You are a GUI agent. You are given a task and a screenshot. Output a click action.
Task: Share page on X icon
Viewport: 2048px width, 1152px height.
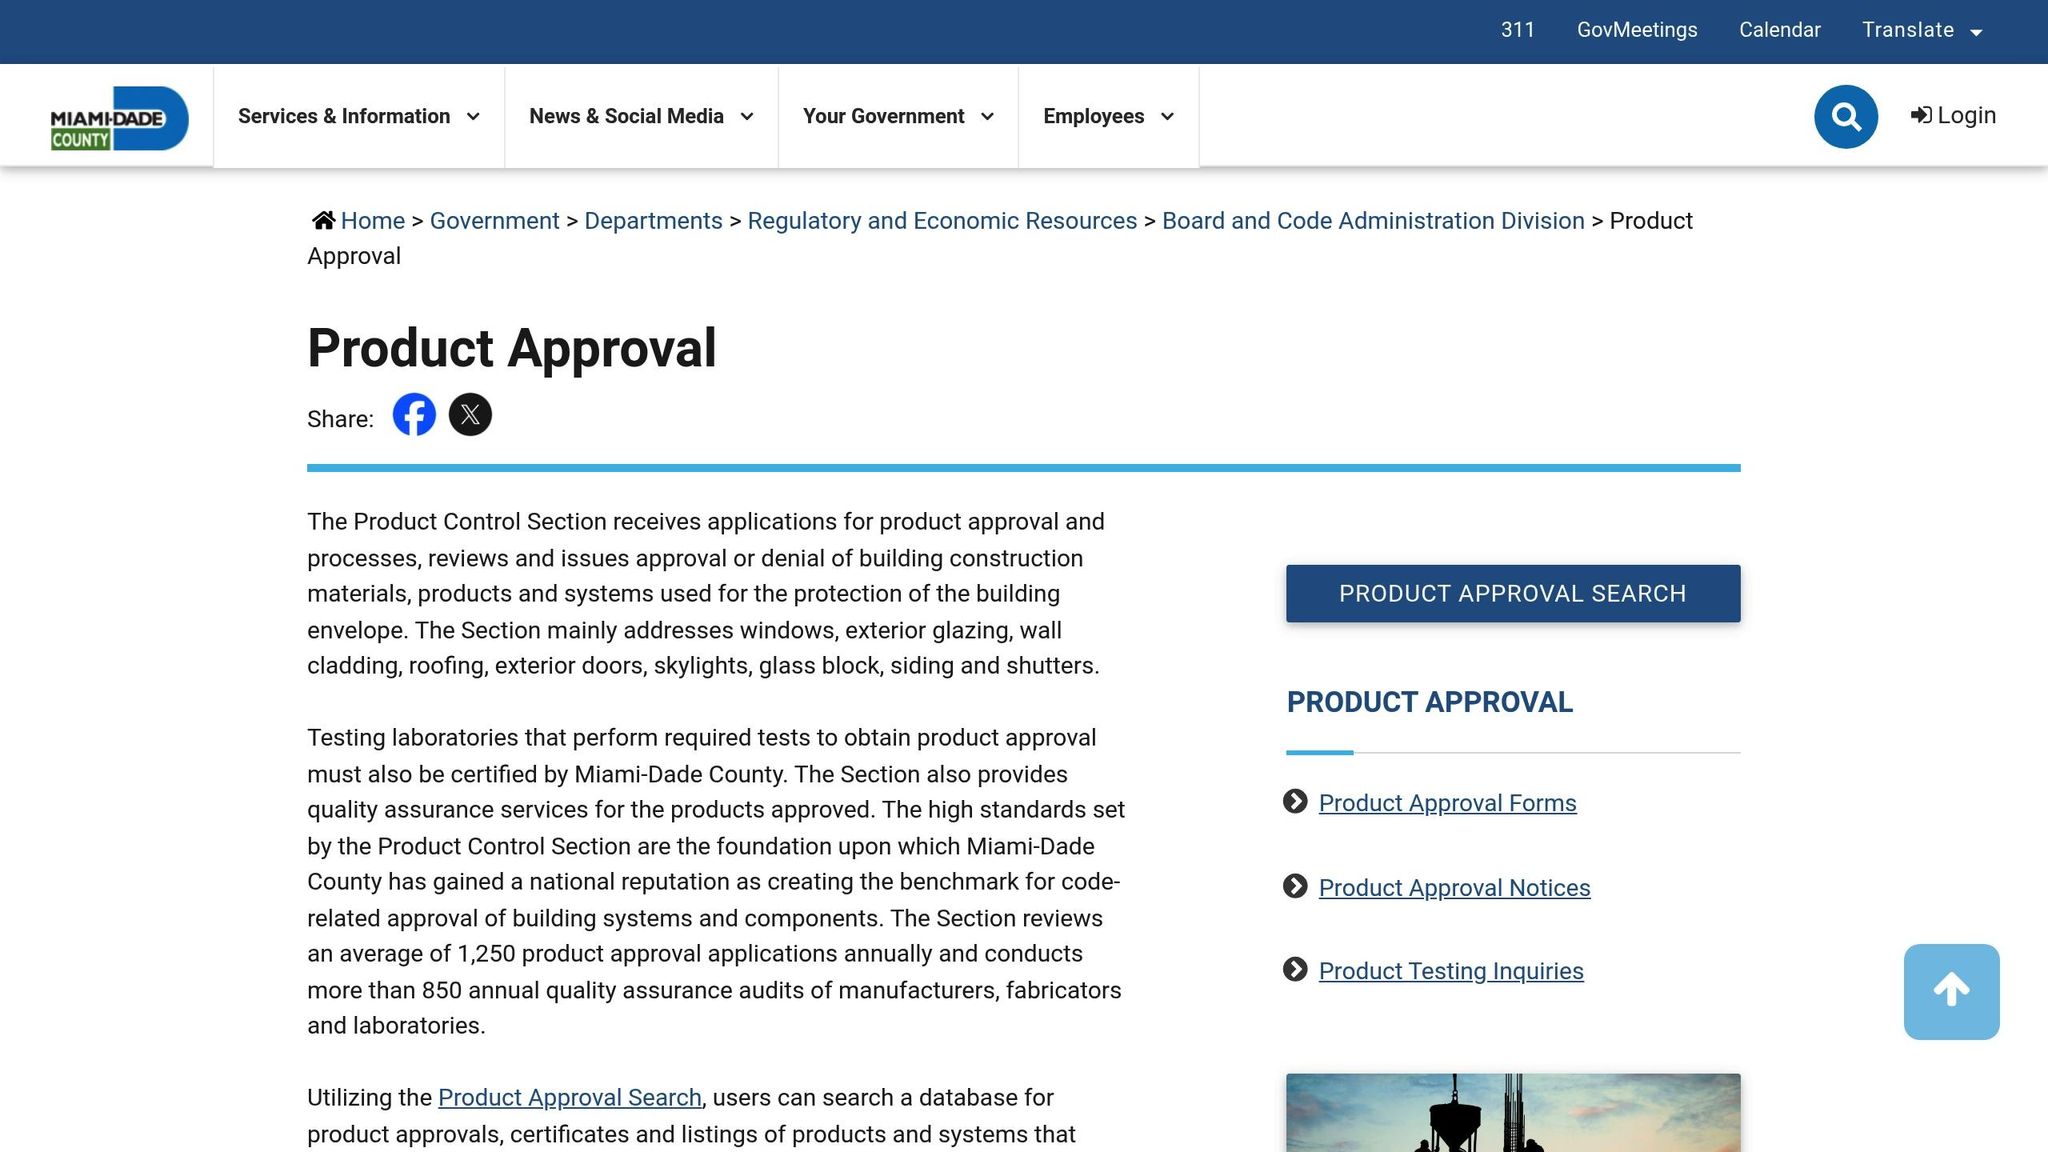(x=470, y=415)
